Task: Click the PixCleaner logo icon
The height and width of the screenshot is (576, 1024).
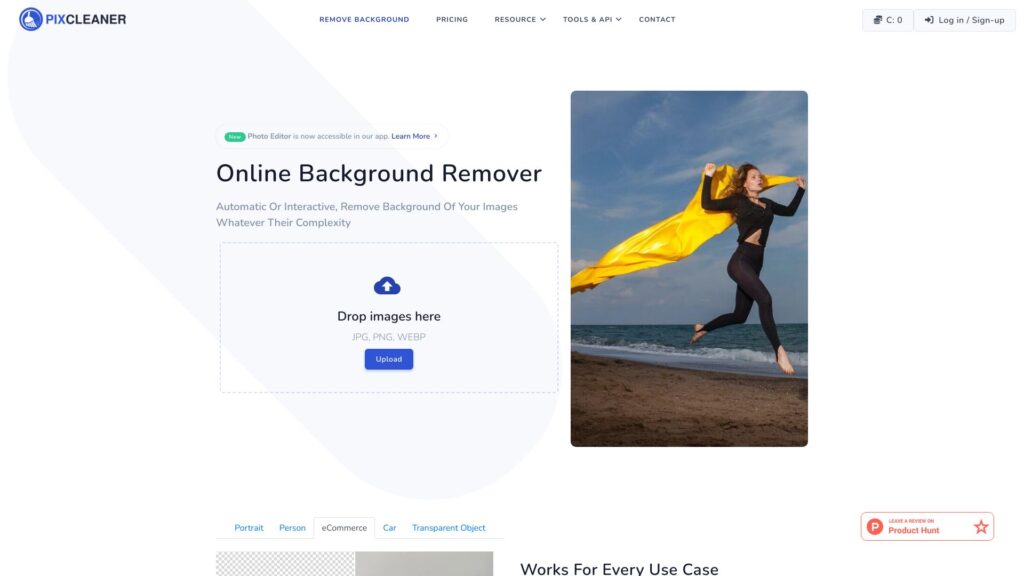Action: tap(31, 20)
